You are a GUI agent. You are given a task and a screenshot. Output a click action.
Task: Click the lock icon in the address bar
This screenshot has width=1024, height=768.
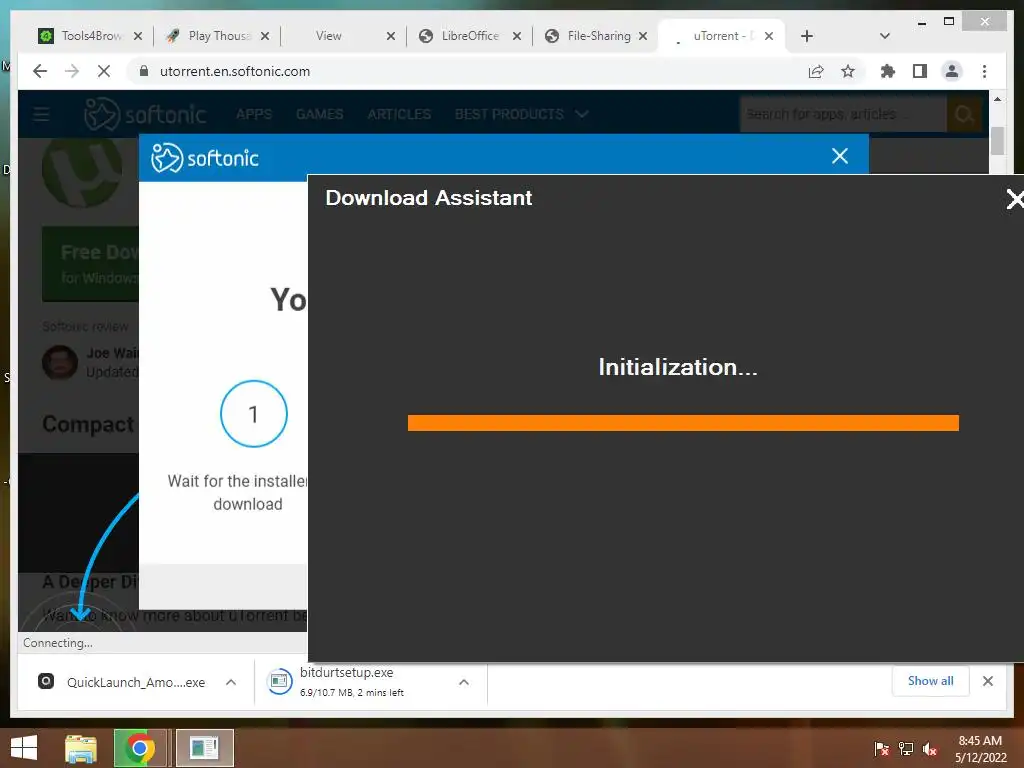tap(144, 71)
